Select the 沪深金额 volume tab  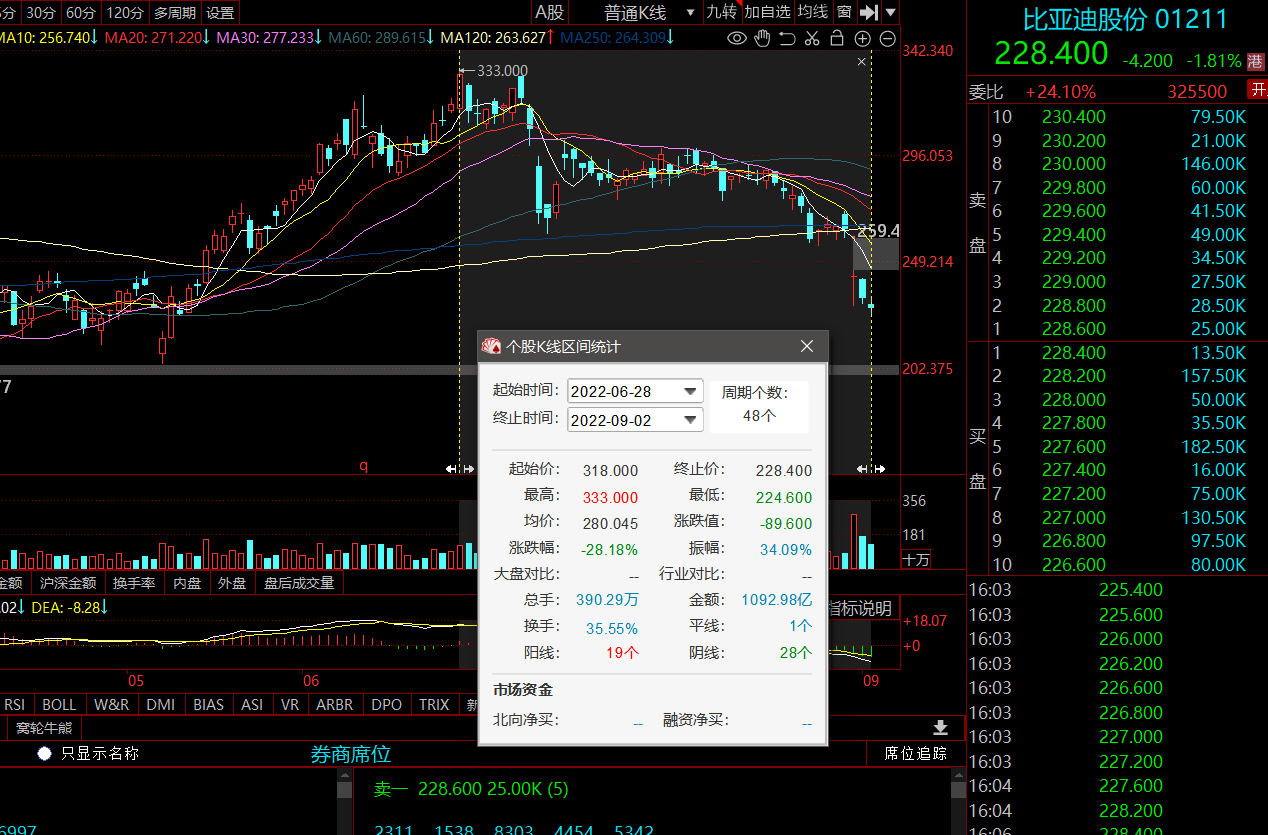click(x=68, y=583)
